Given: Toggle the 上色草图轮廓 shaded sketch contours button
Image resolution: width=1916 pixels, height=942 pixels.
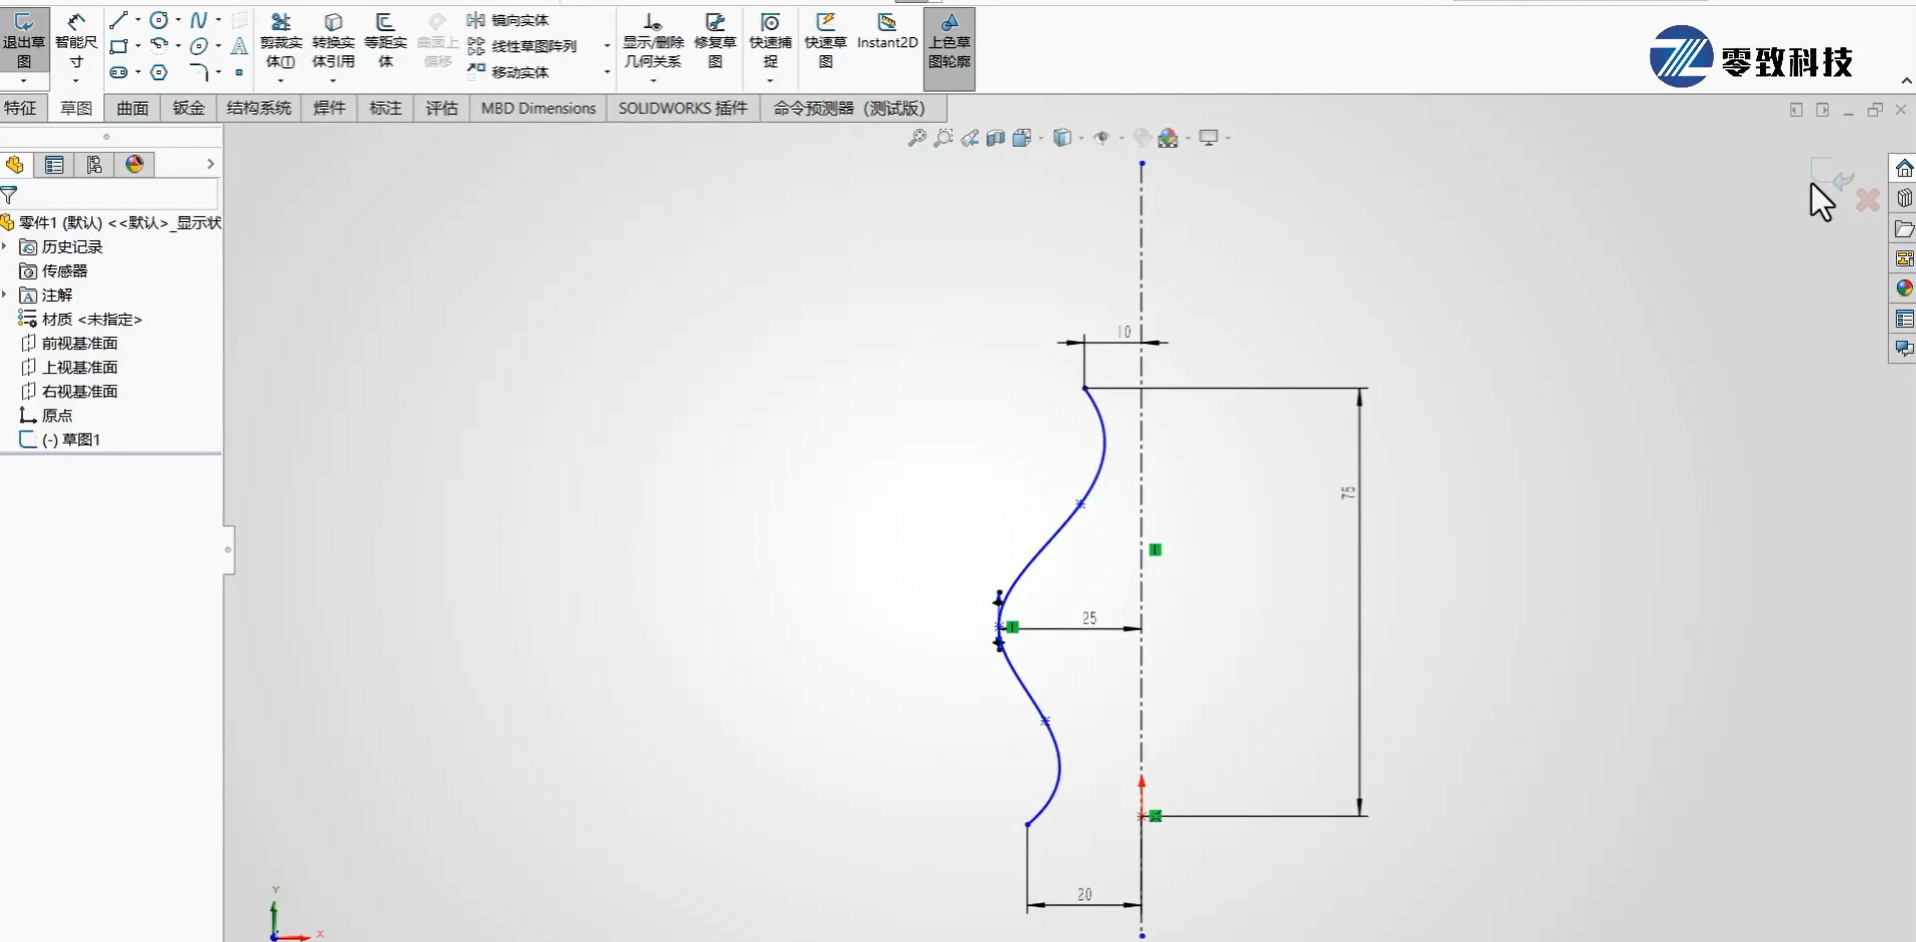Looking at the screenshot, I should (949, 40).
